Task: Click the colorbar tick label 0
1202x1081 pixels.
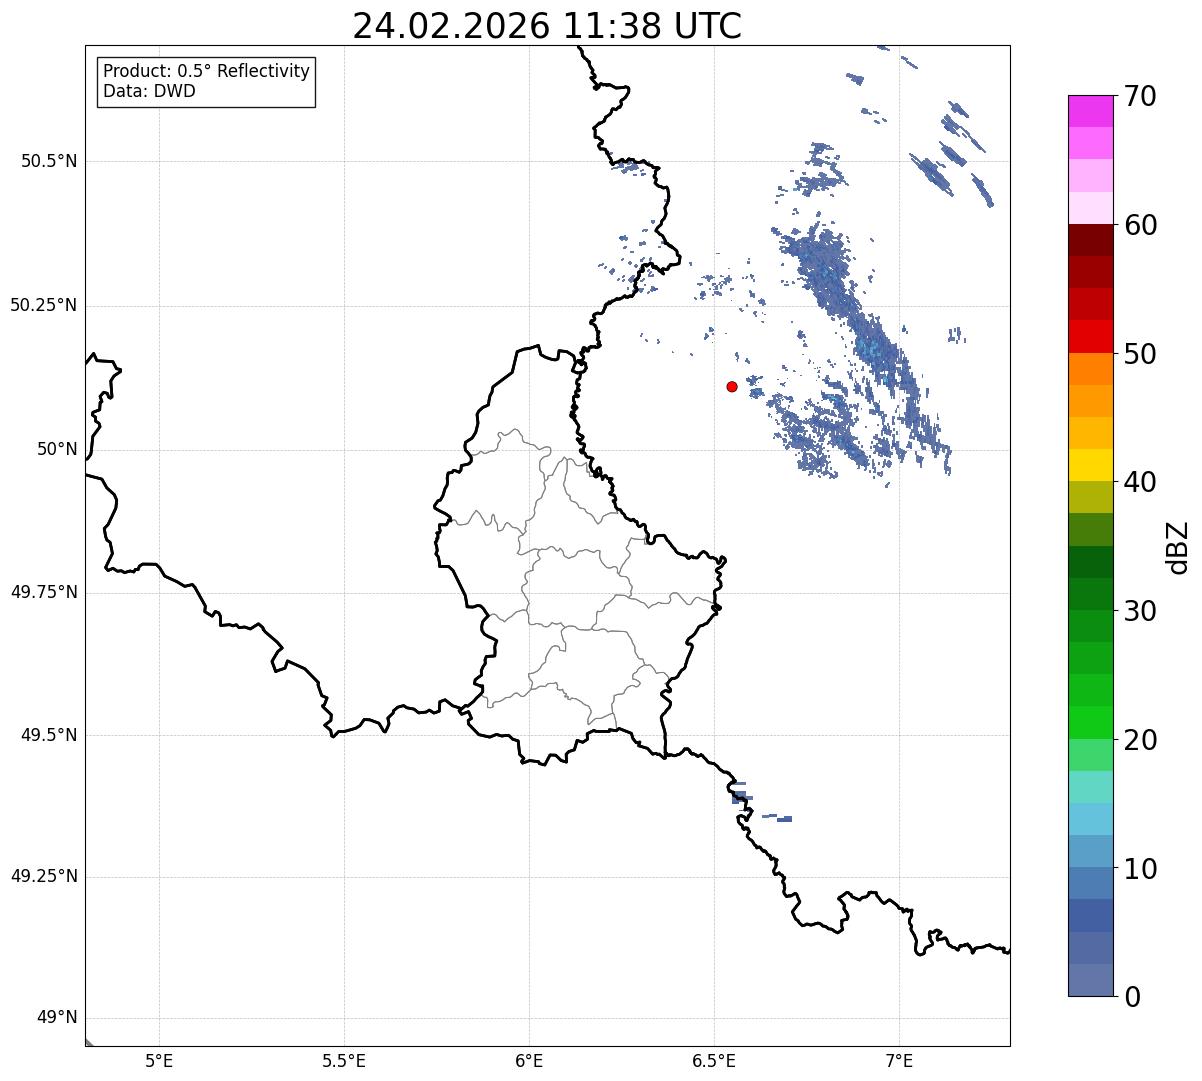Action: [1132, 997]
